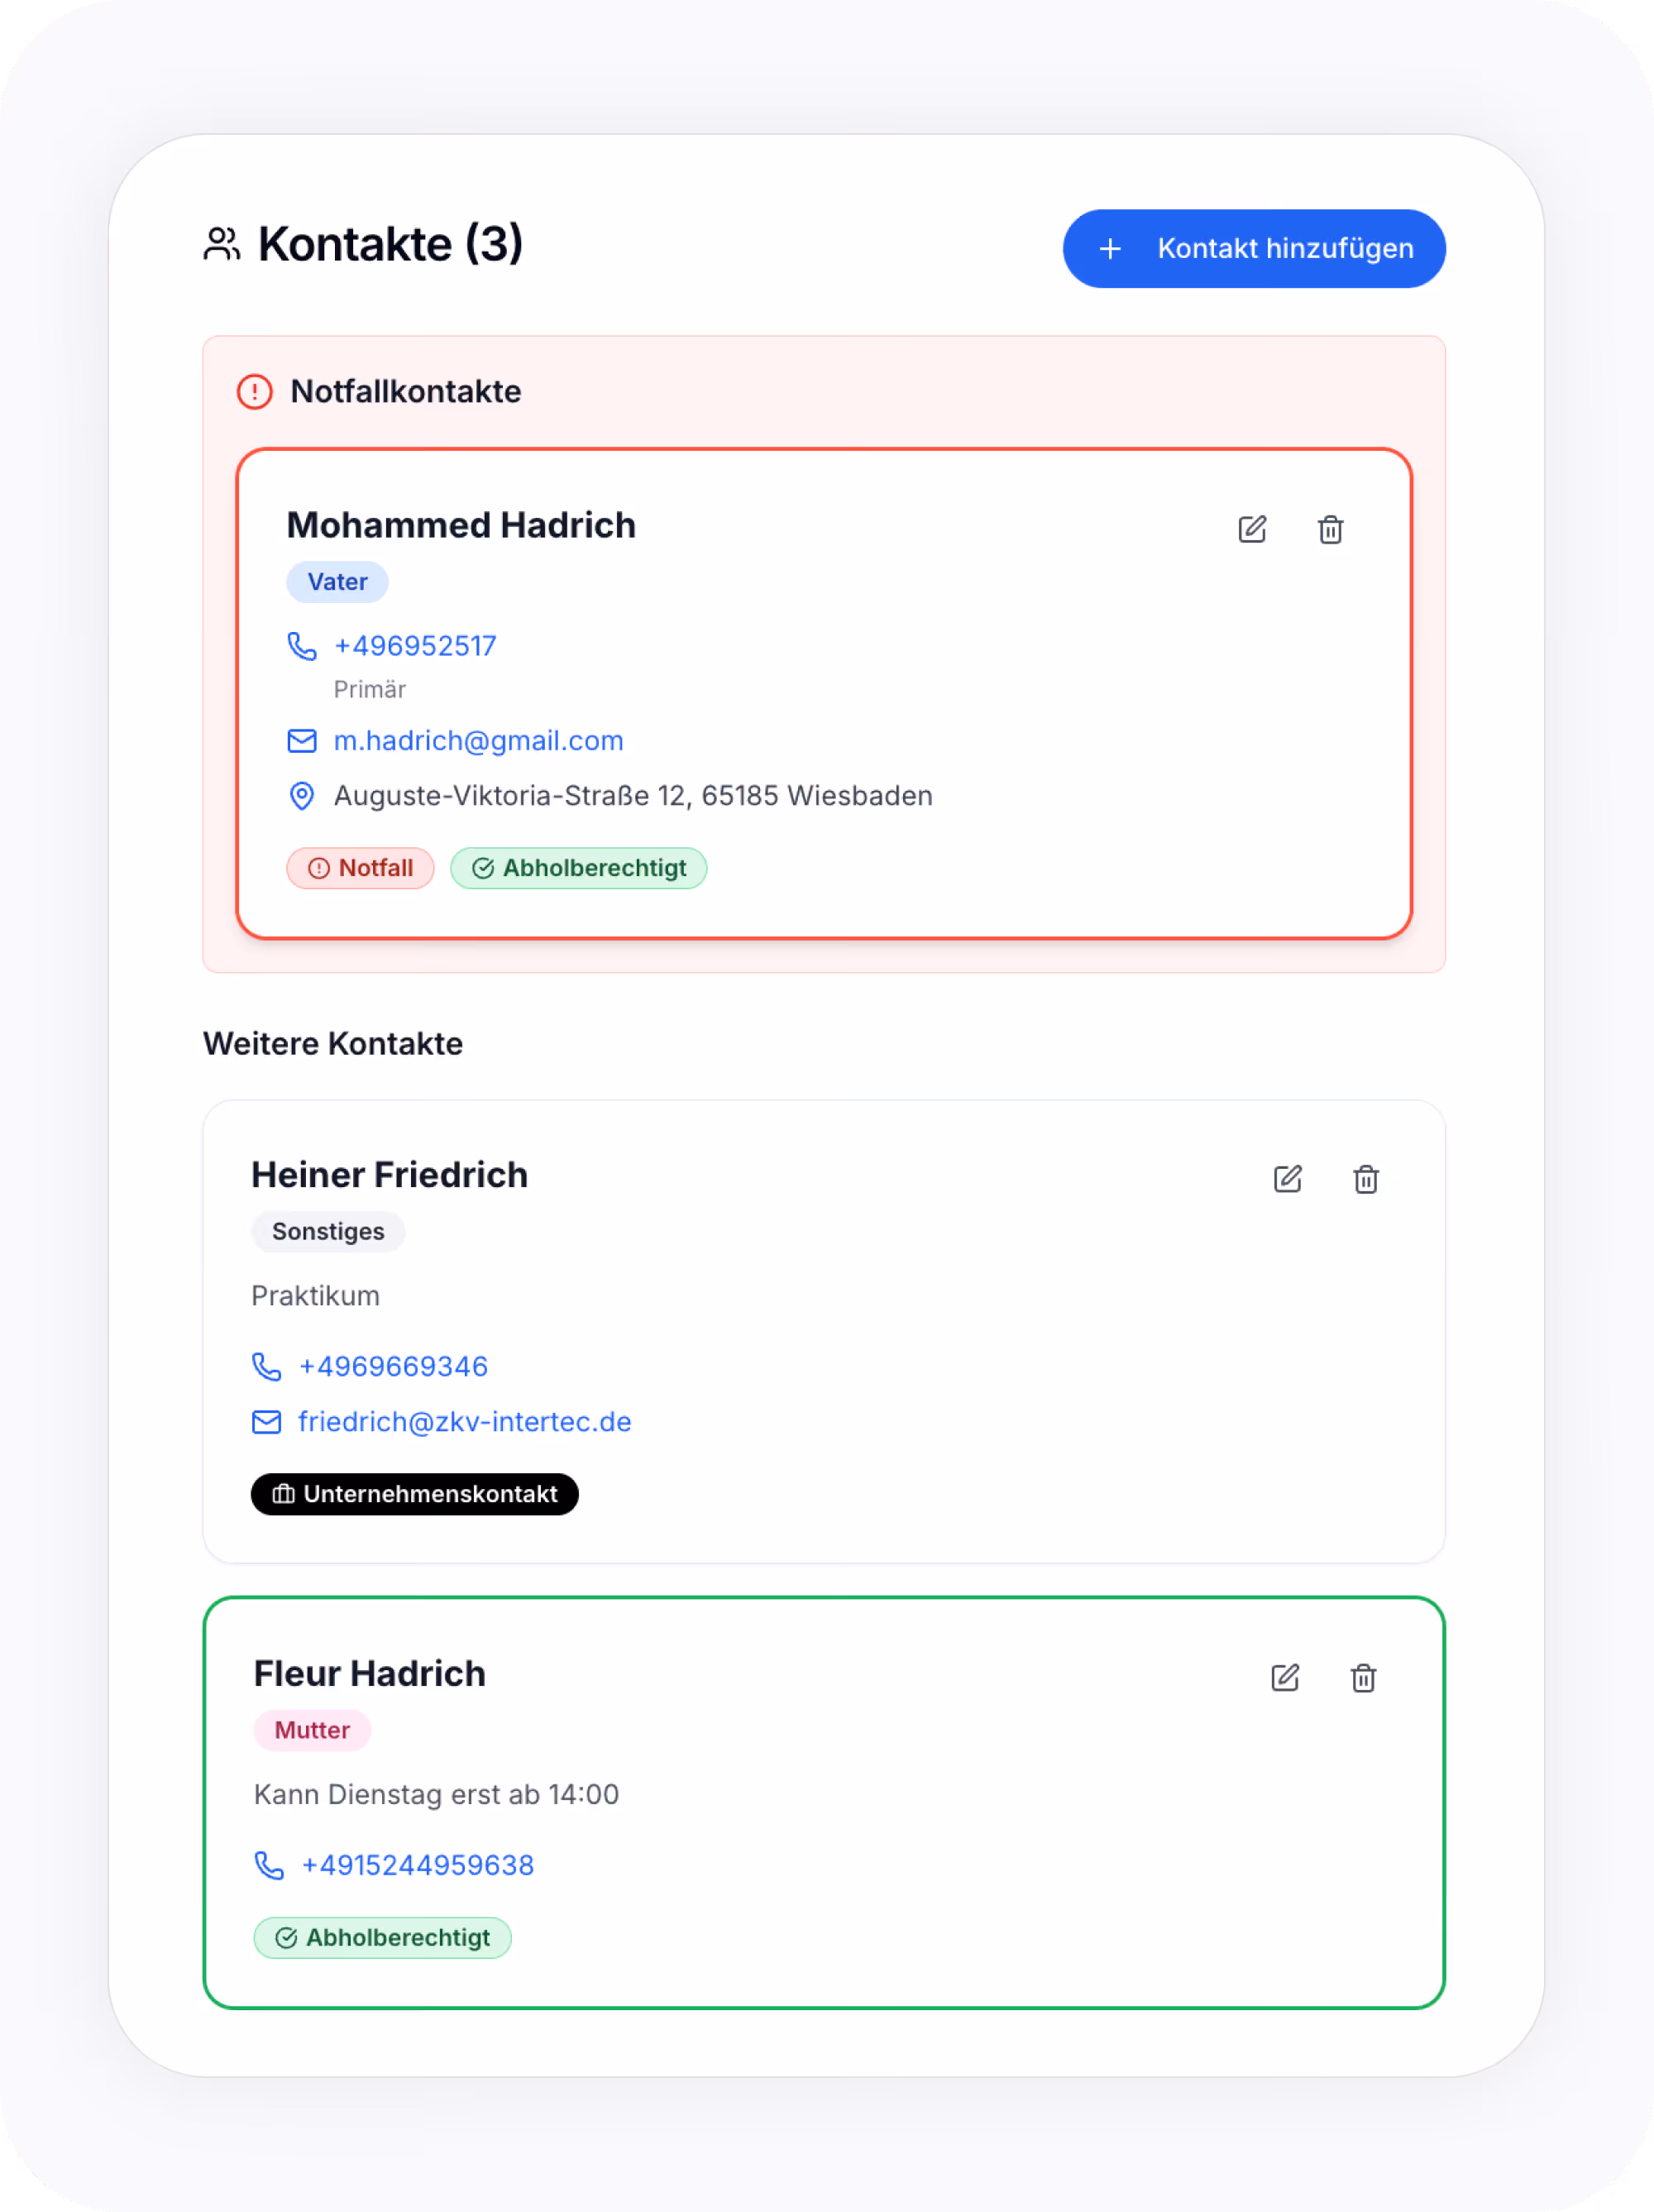Delete Mohammed Hadrich contact
Viewport: 1654px width, 2212px height.
pyautogui.click(x=1330, y=529)
